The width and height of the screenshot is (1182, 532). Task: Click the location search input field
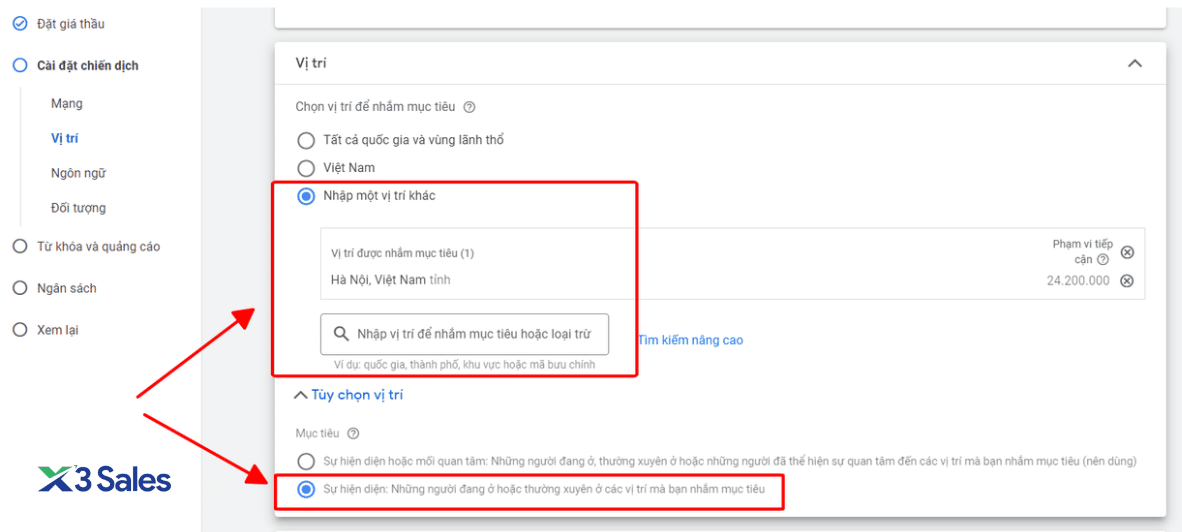pos(464,334)
